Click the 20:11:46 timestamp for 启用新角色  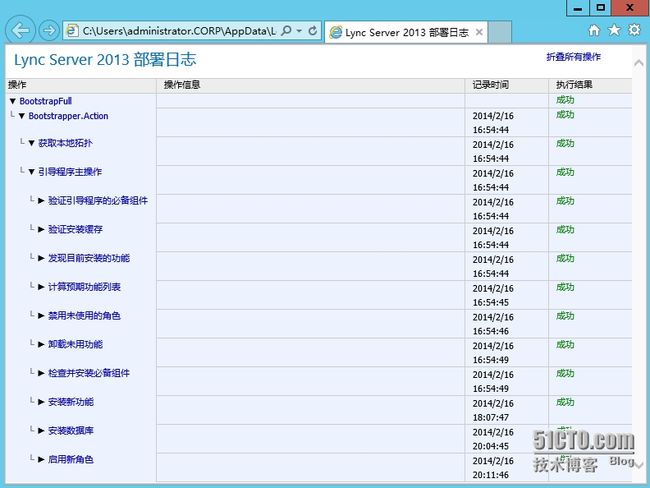pyautogui.click(x=490, y=475)
